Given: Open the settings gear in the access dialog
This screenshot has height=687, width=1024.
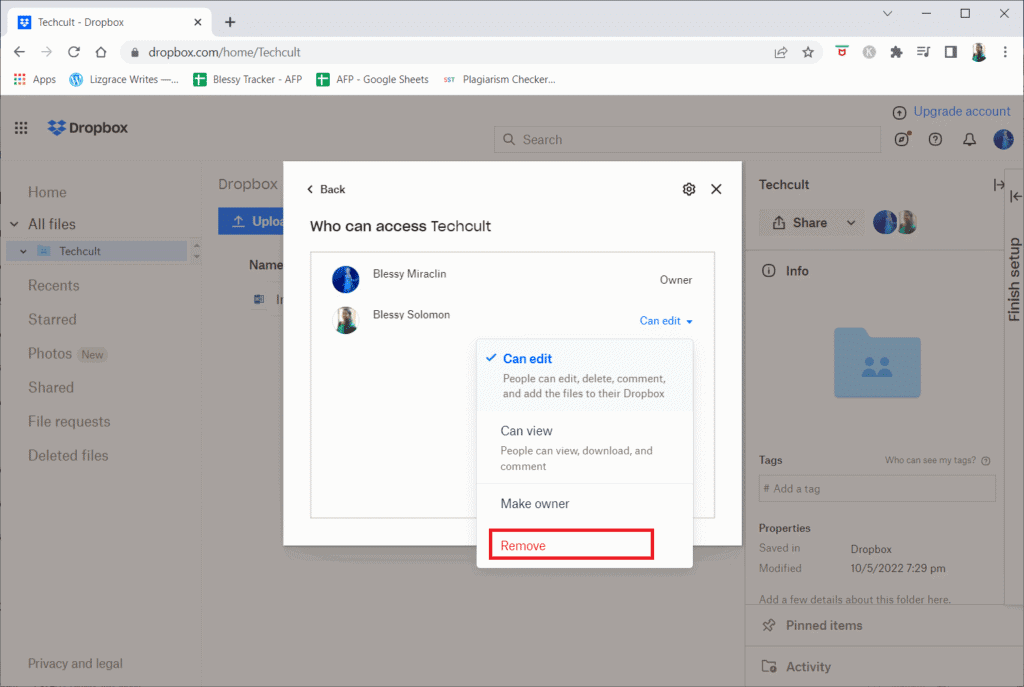Looking at the screenshot, I should [688, 188].
